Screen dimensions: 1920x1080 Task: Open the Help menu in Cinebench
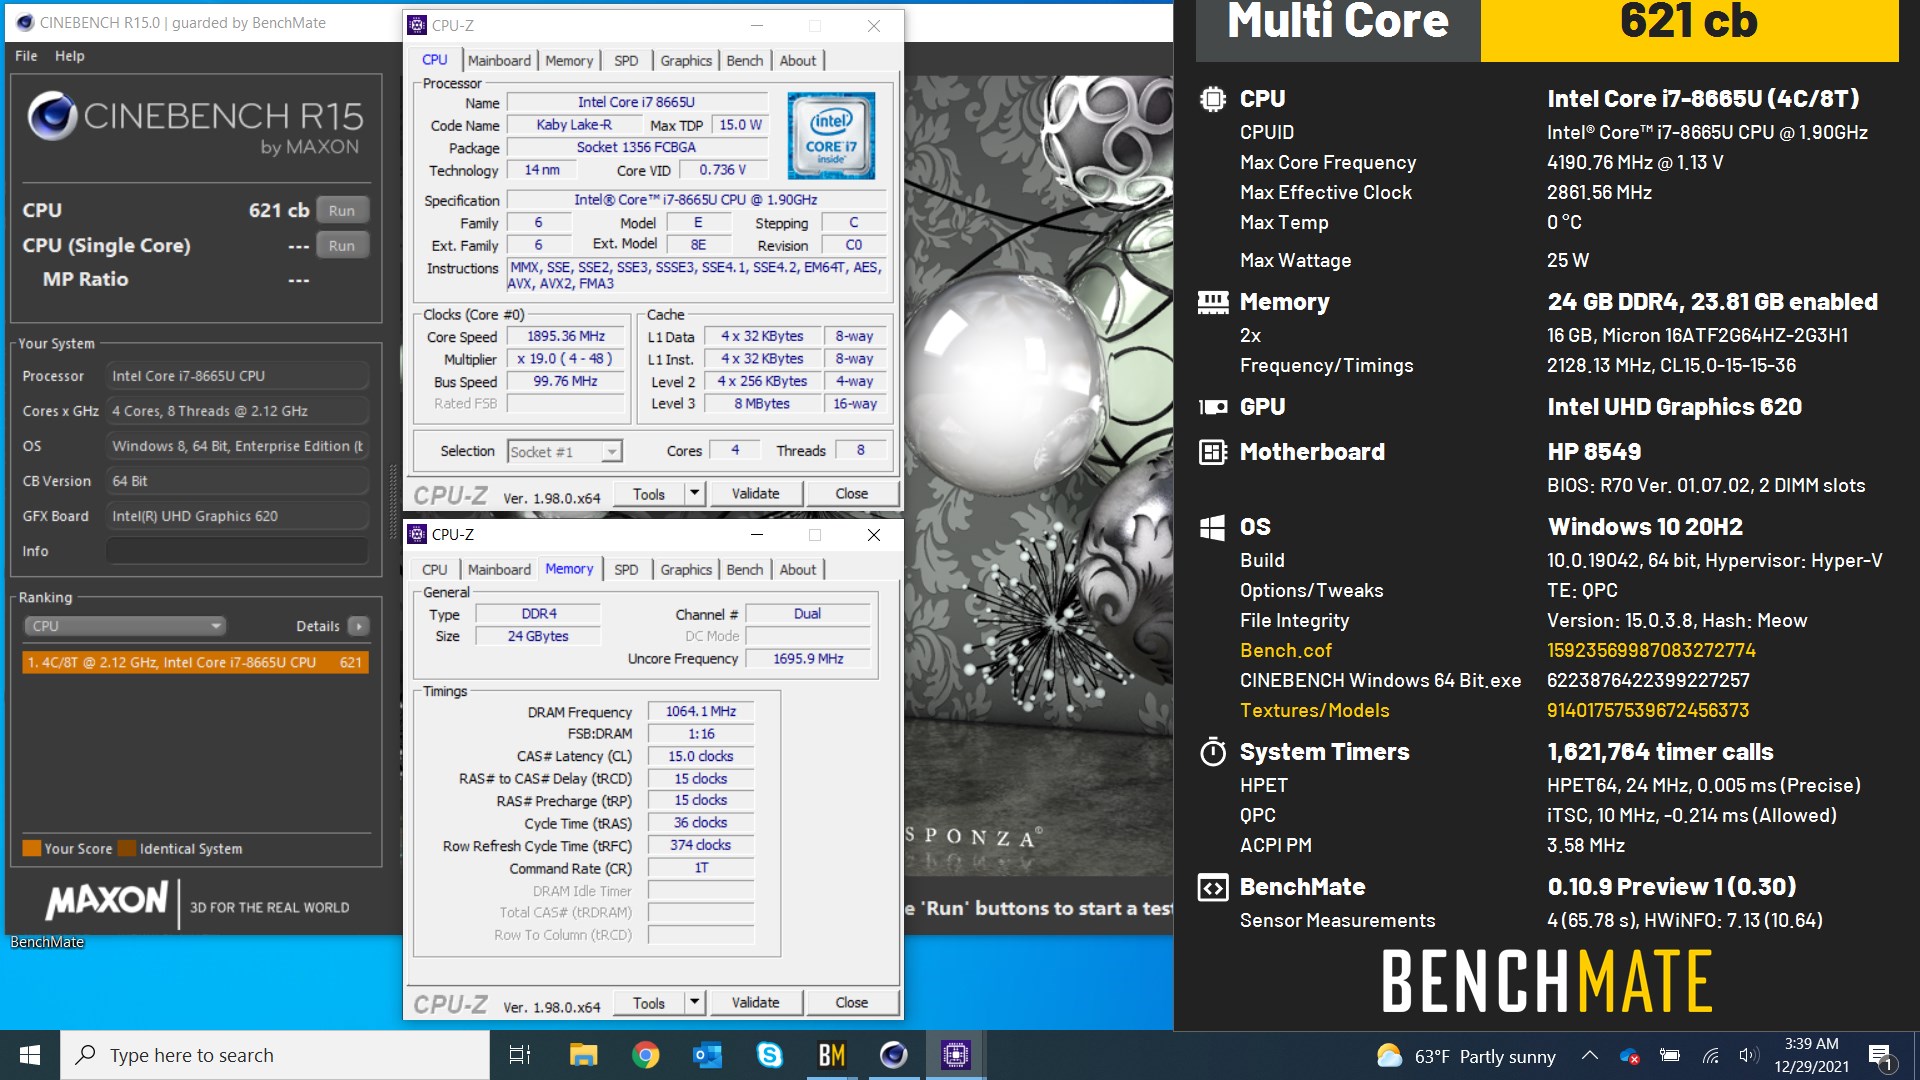click(70, 56)
